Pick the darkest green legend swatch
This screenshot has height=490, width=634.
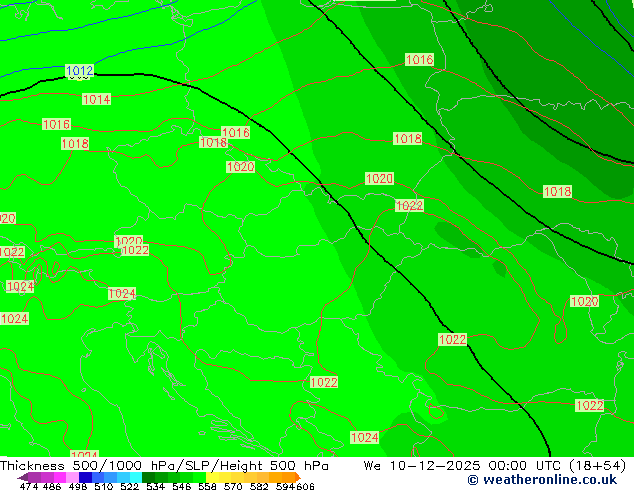coord(148,477)
